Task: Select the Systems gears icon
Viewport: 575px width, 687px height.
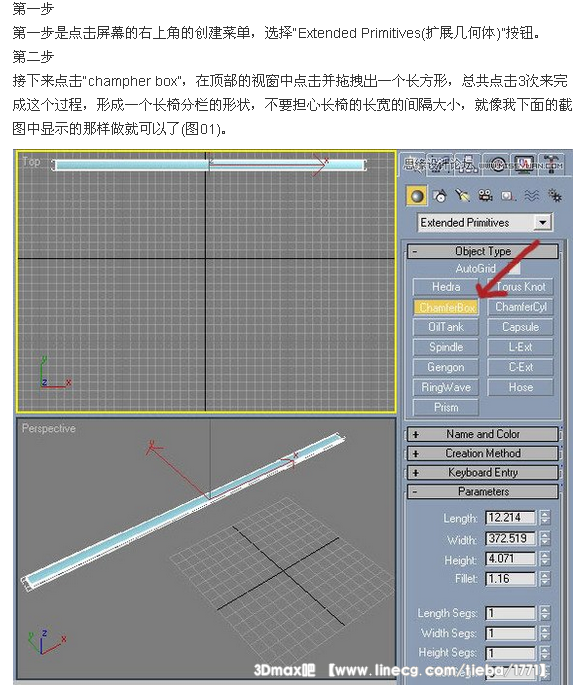Action: 554,196
